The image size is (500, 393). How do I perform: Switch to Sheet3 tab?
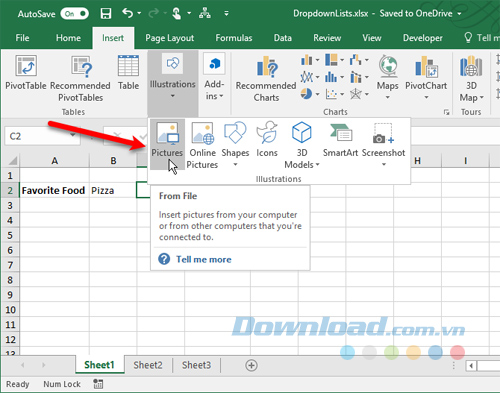click(196, 365)
